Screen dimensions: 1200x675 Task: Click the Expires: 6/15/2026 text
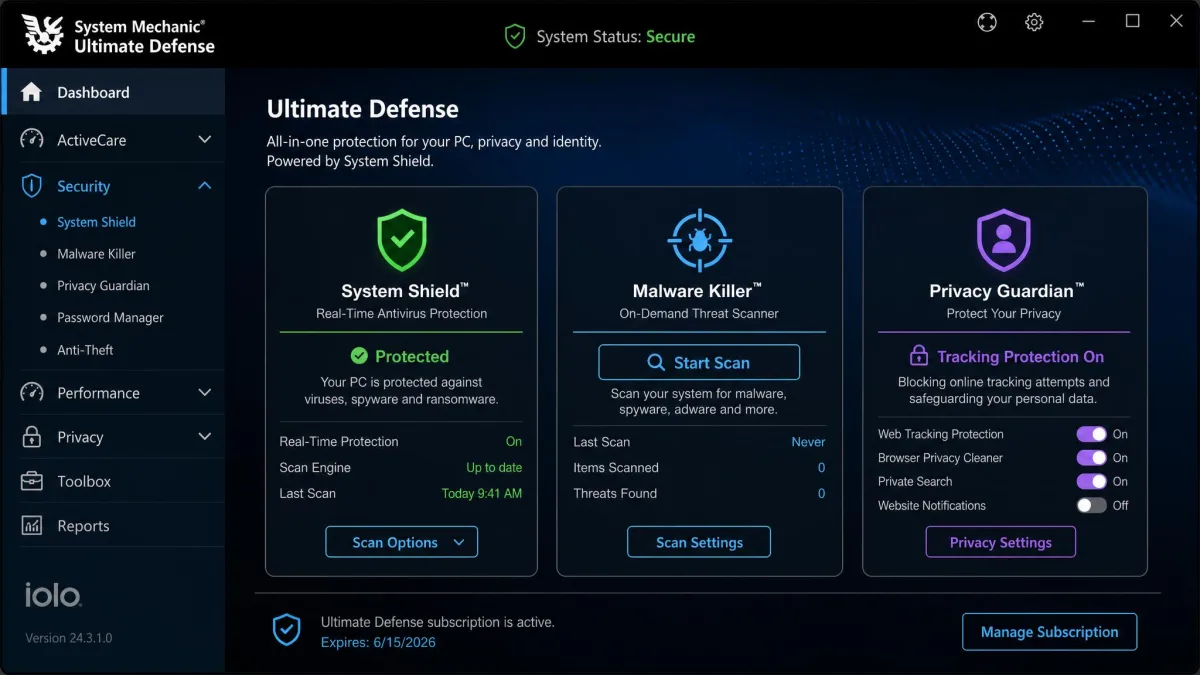pyautogui.click(x=378, y=643)
